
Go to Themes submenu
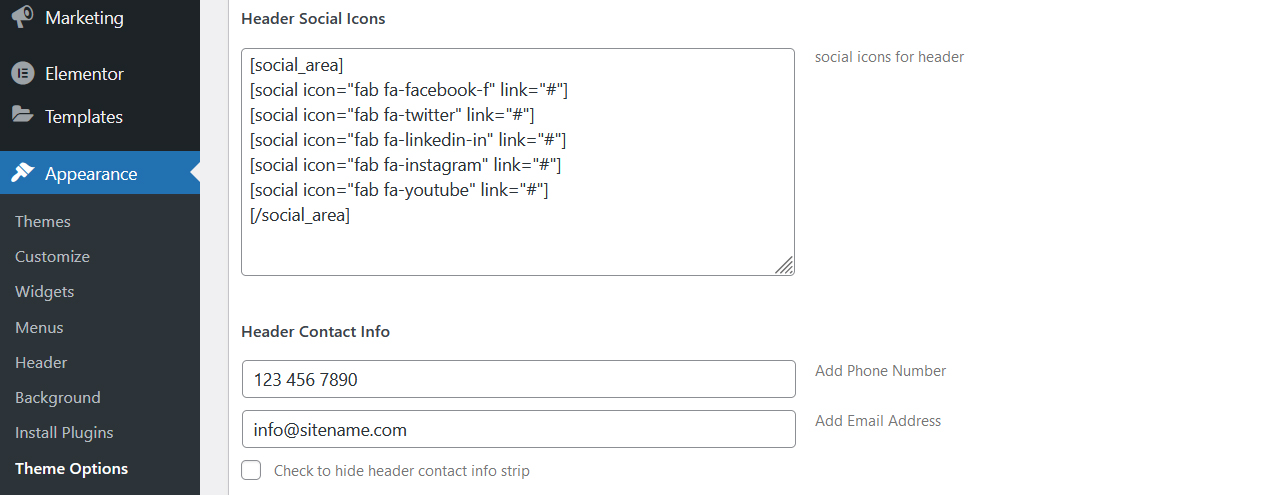point(43,222)
